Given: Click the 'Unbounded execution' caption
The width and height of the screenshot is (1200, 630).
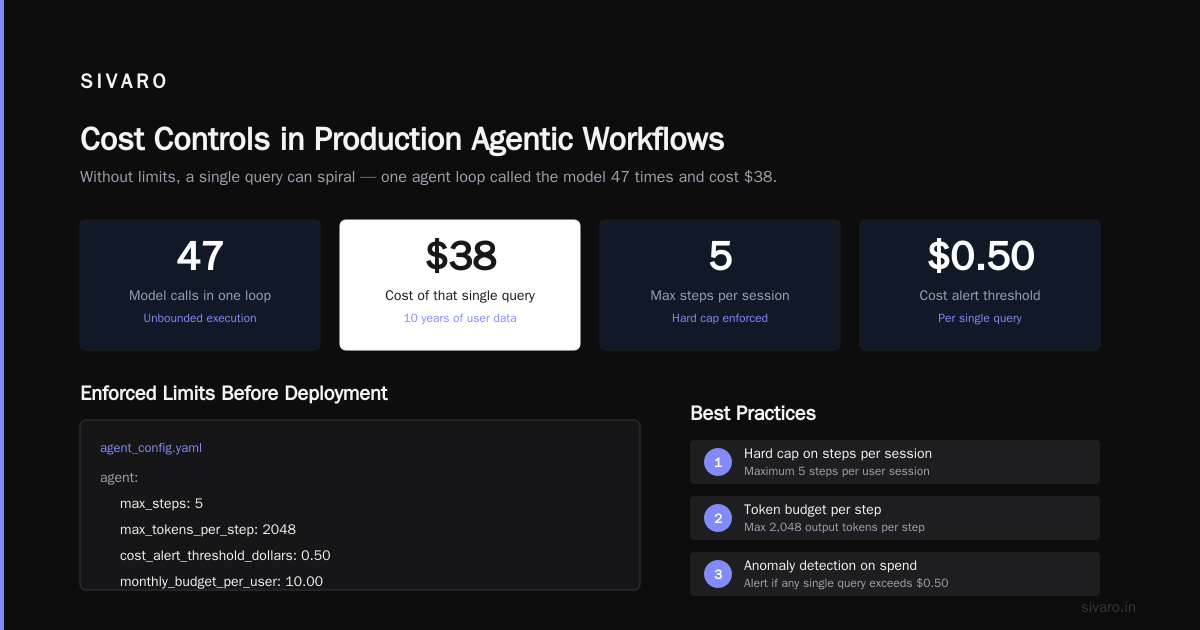Looking at the screenshot, I should (x=200, y=318).
